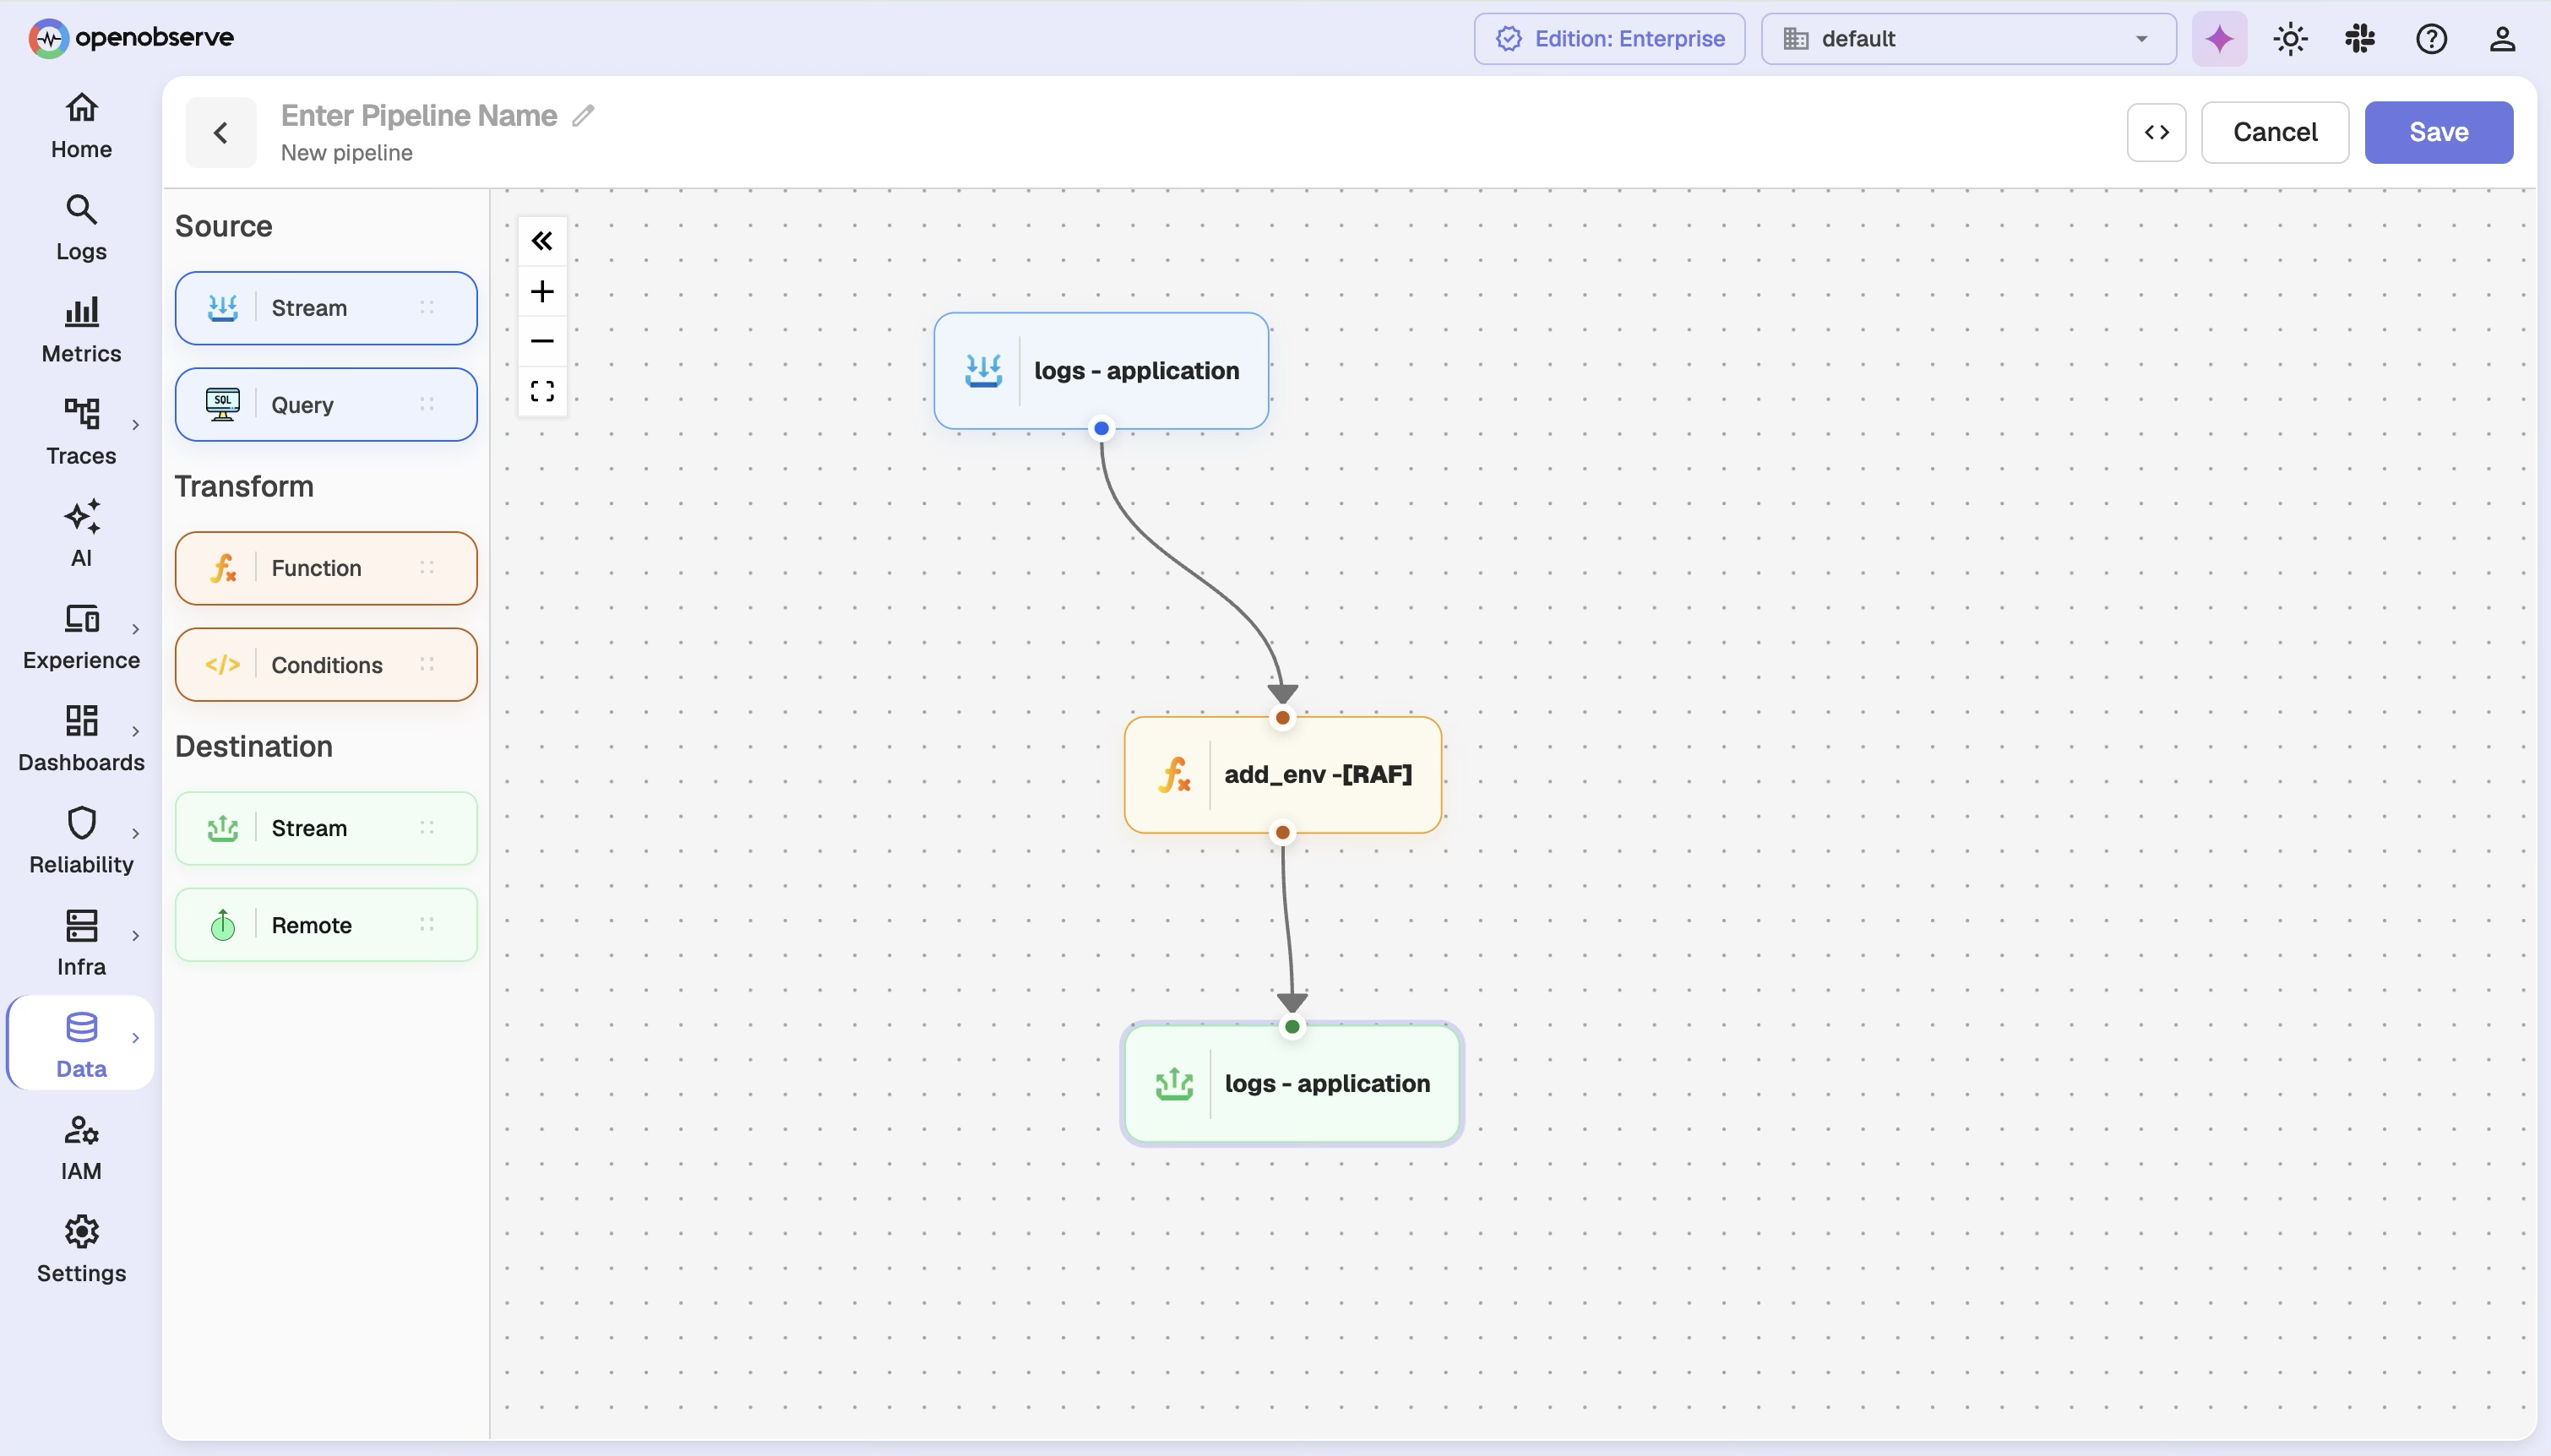Zoom out on the canvas

[x=542, y=341]
